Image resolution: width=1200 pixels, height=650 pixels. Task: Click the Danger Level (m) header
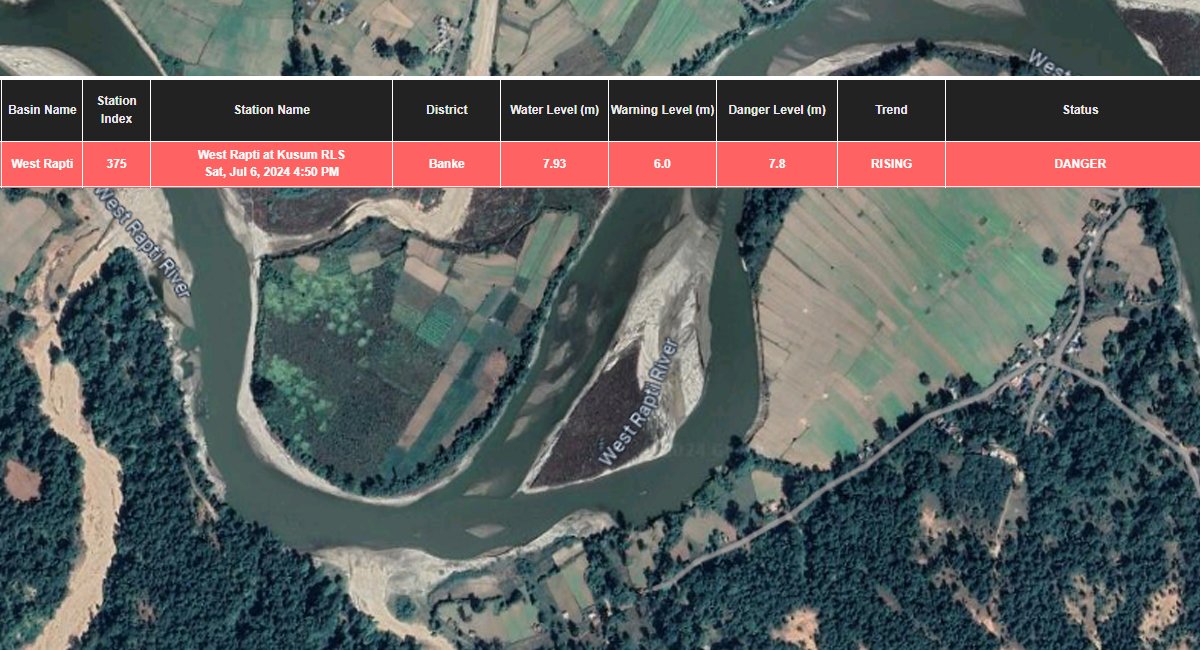coord(777,110)
